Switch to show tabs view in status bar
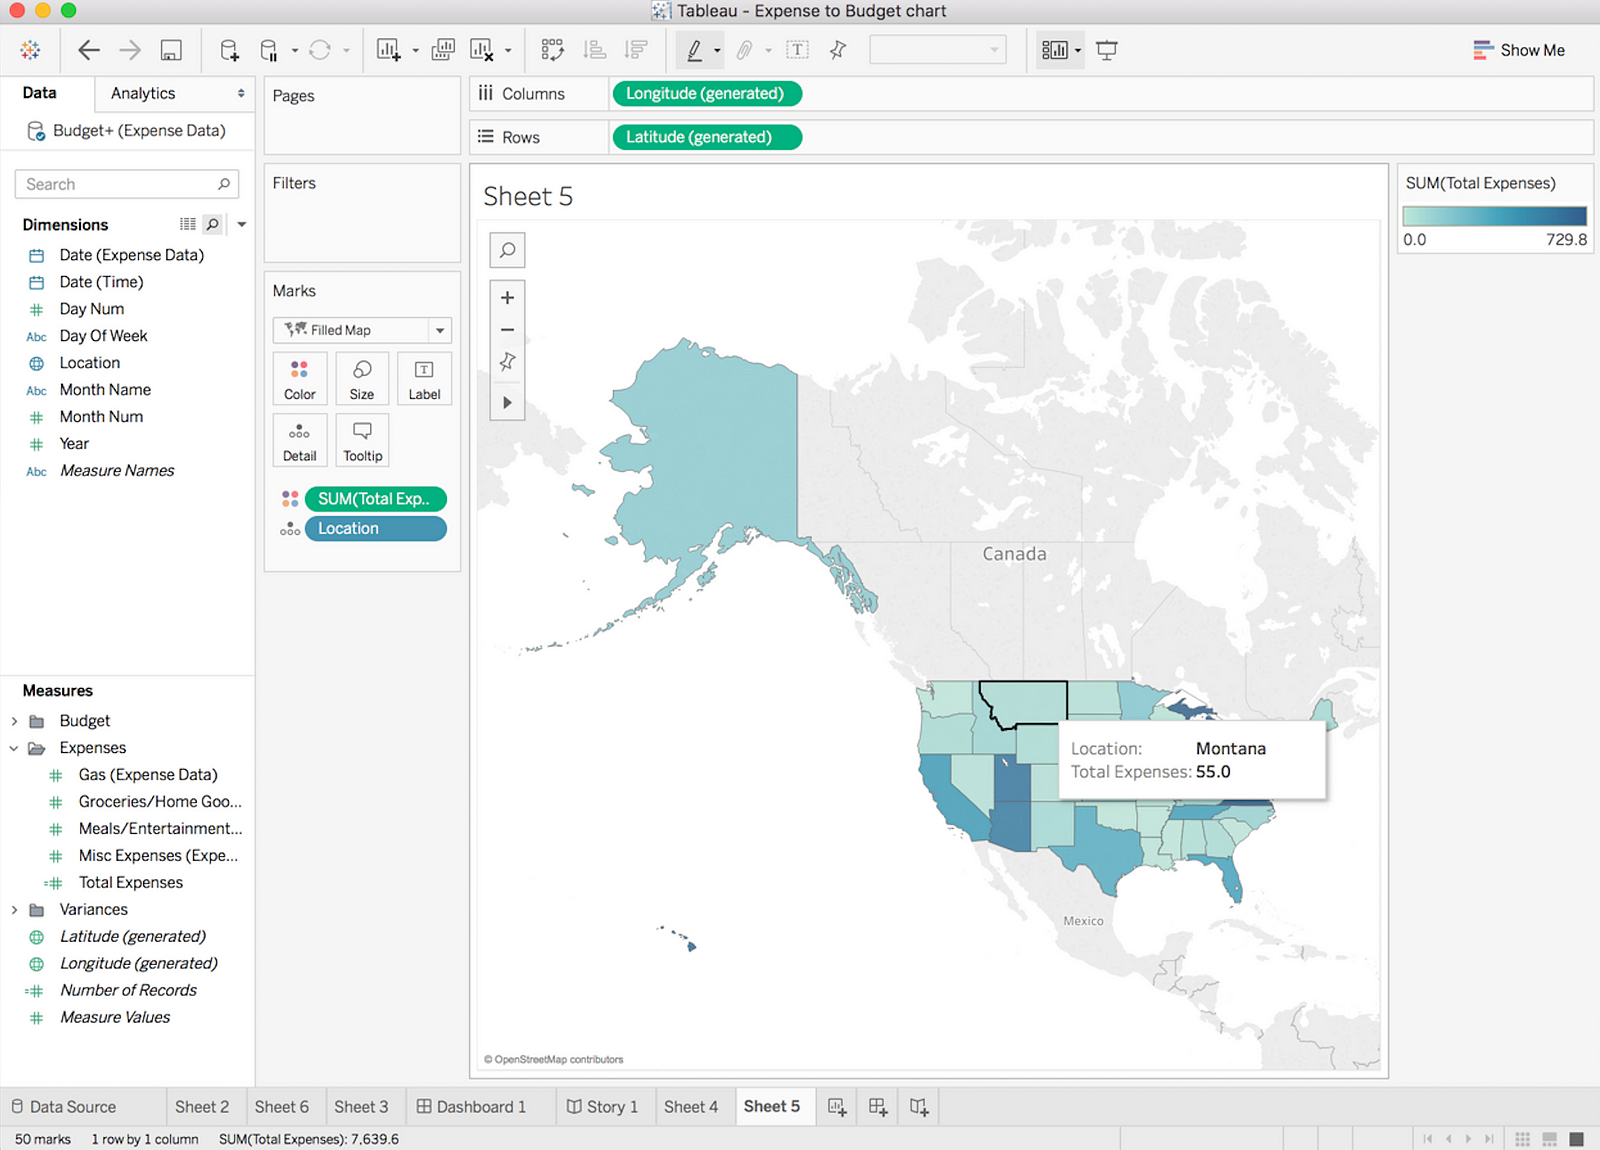Screen dimensions: 1600x1150 pos(1576,1139)
